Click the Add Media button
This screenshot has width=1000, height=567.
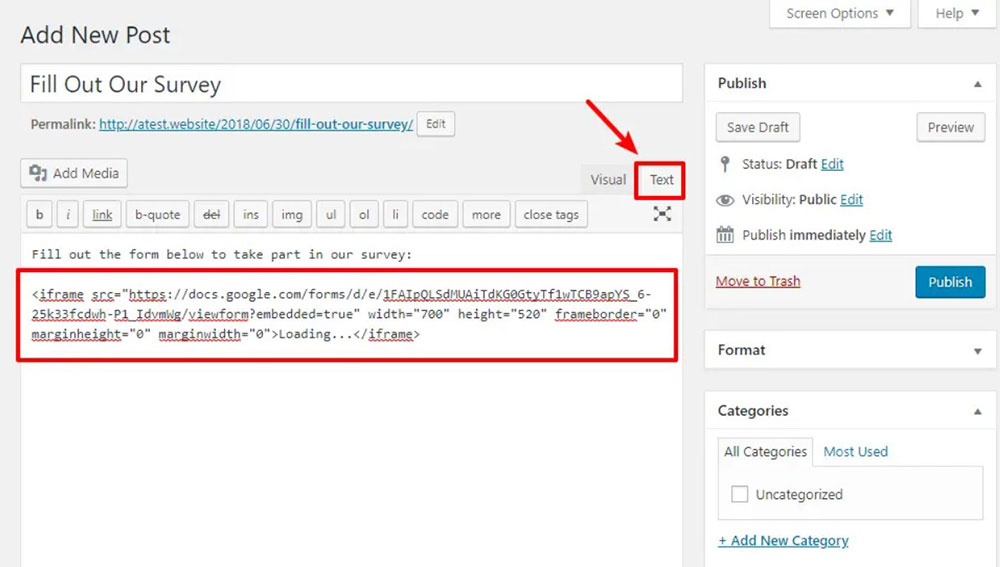click(x=74, y=173)
